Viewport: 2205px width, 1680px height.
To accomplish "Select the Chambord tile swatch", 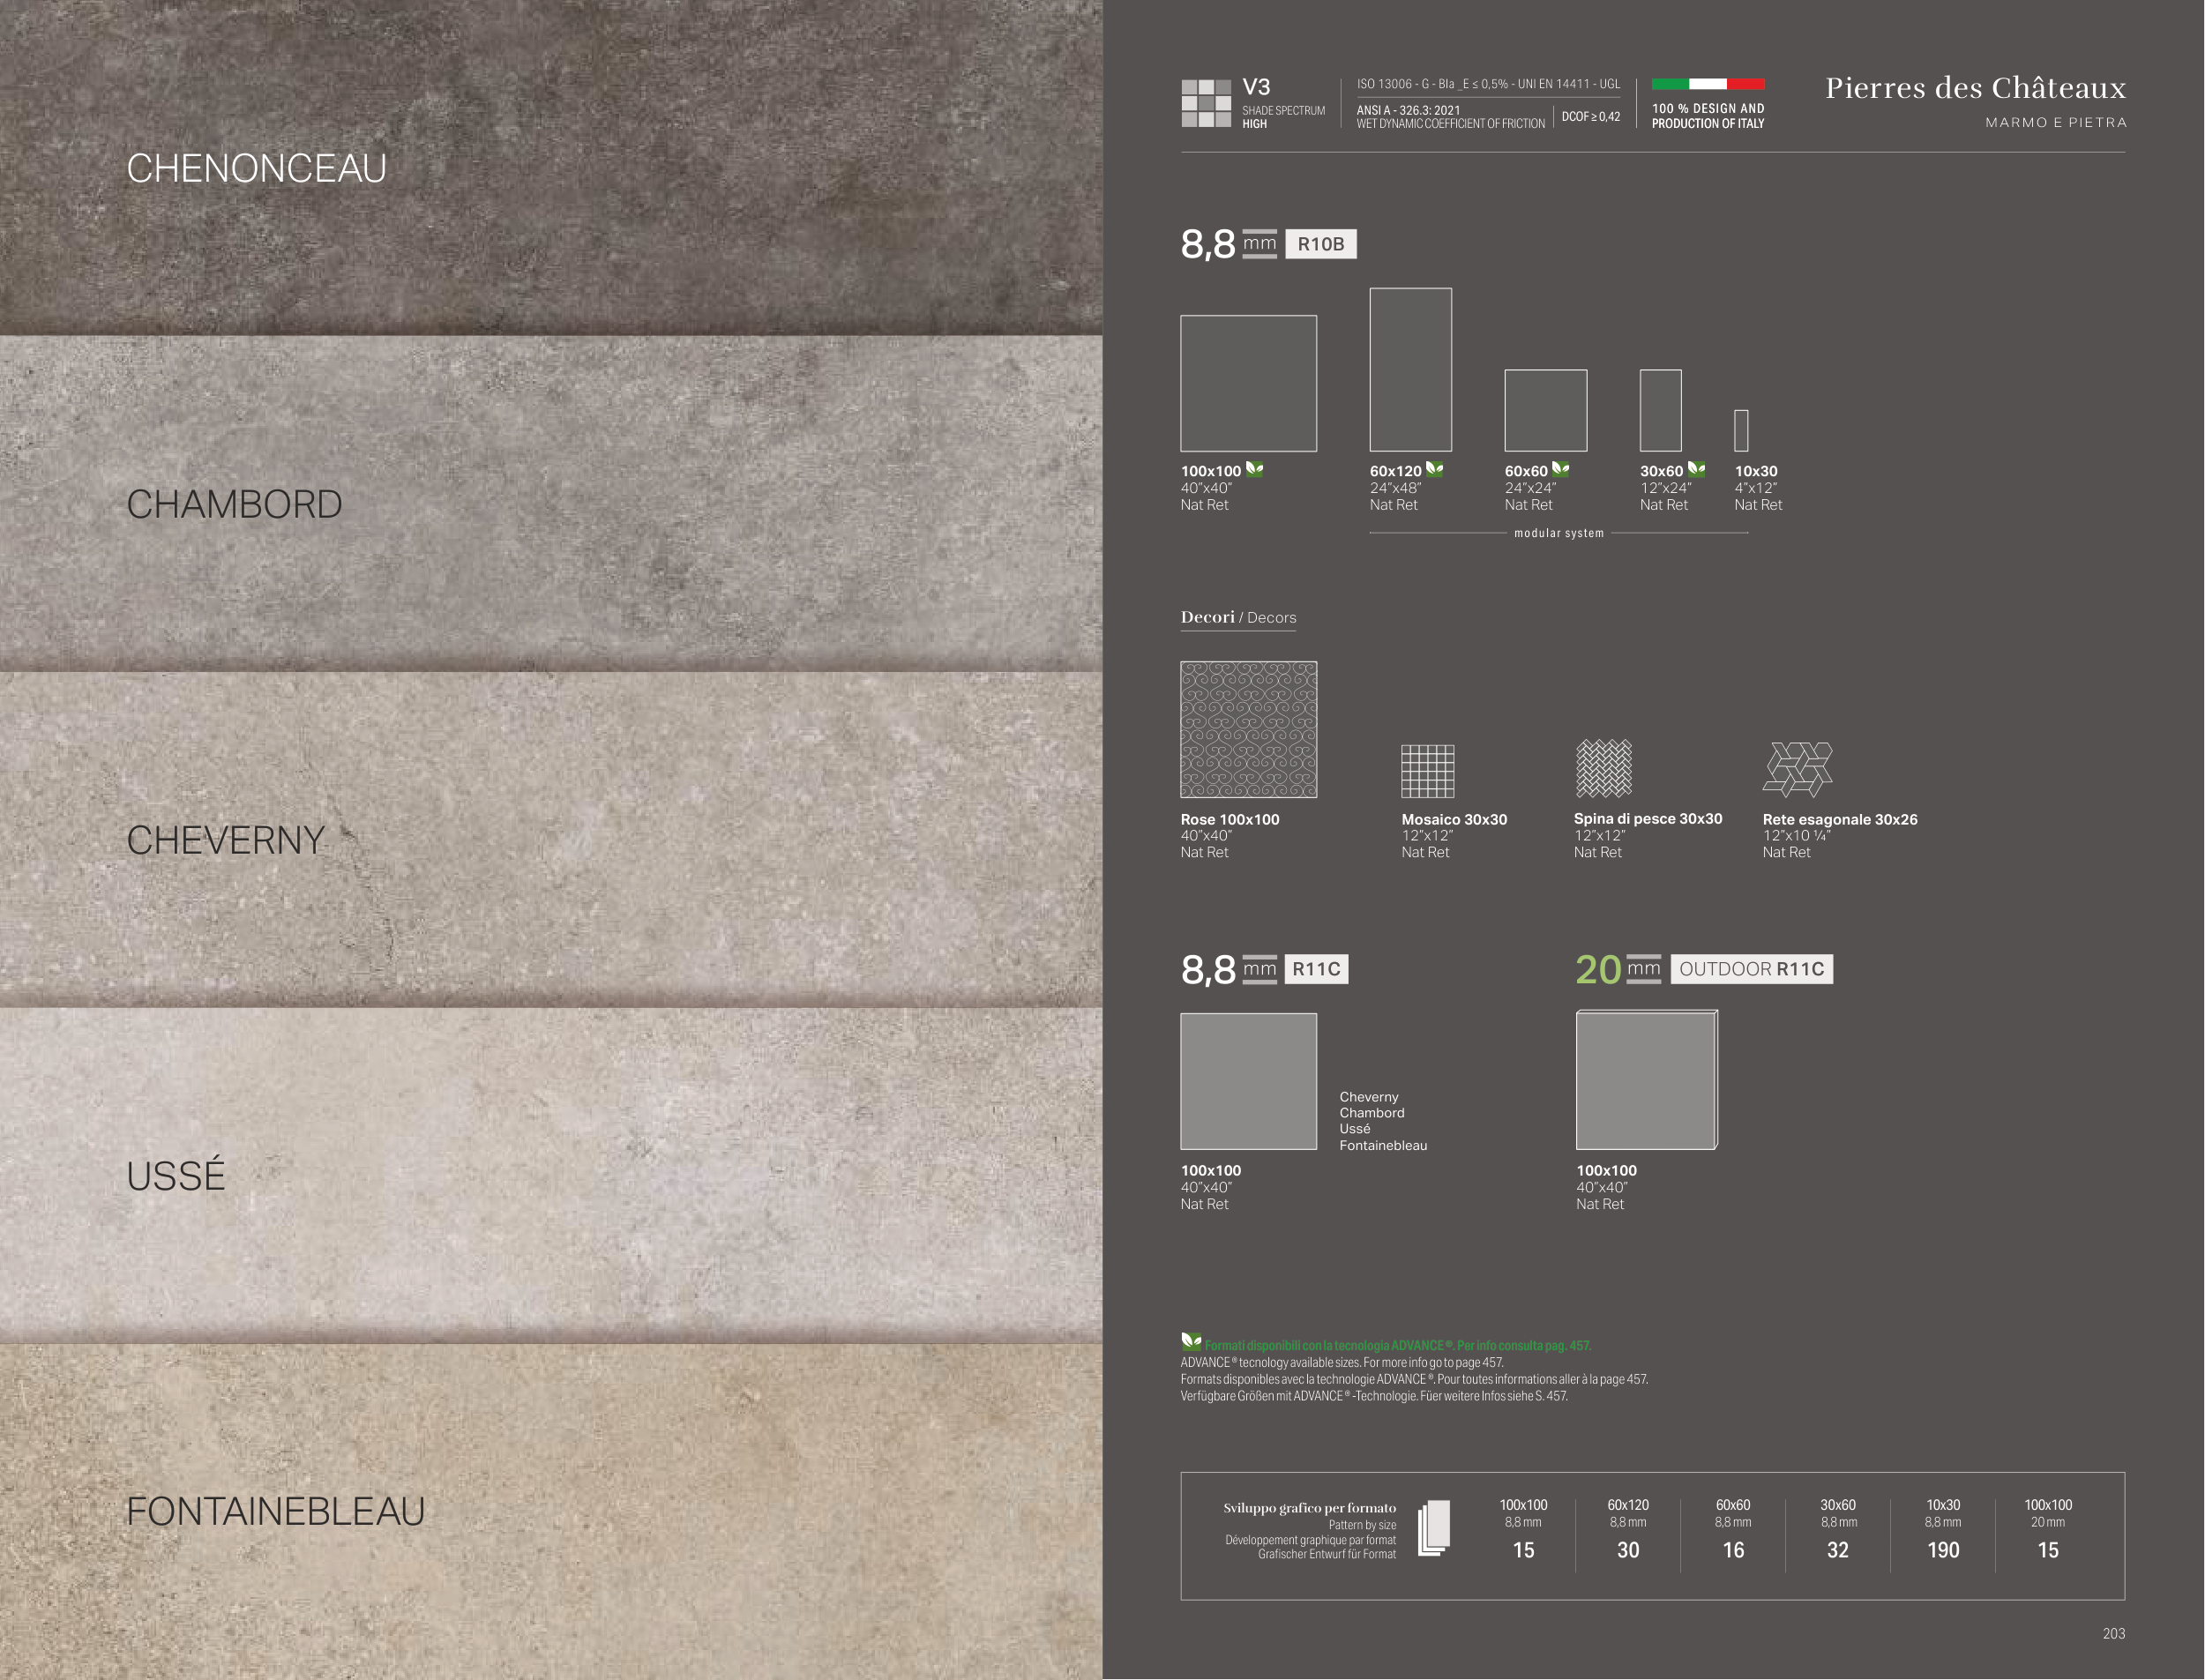I will click(x=550, y=503).
